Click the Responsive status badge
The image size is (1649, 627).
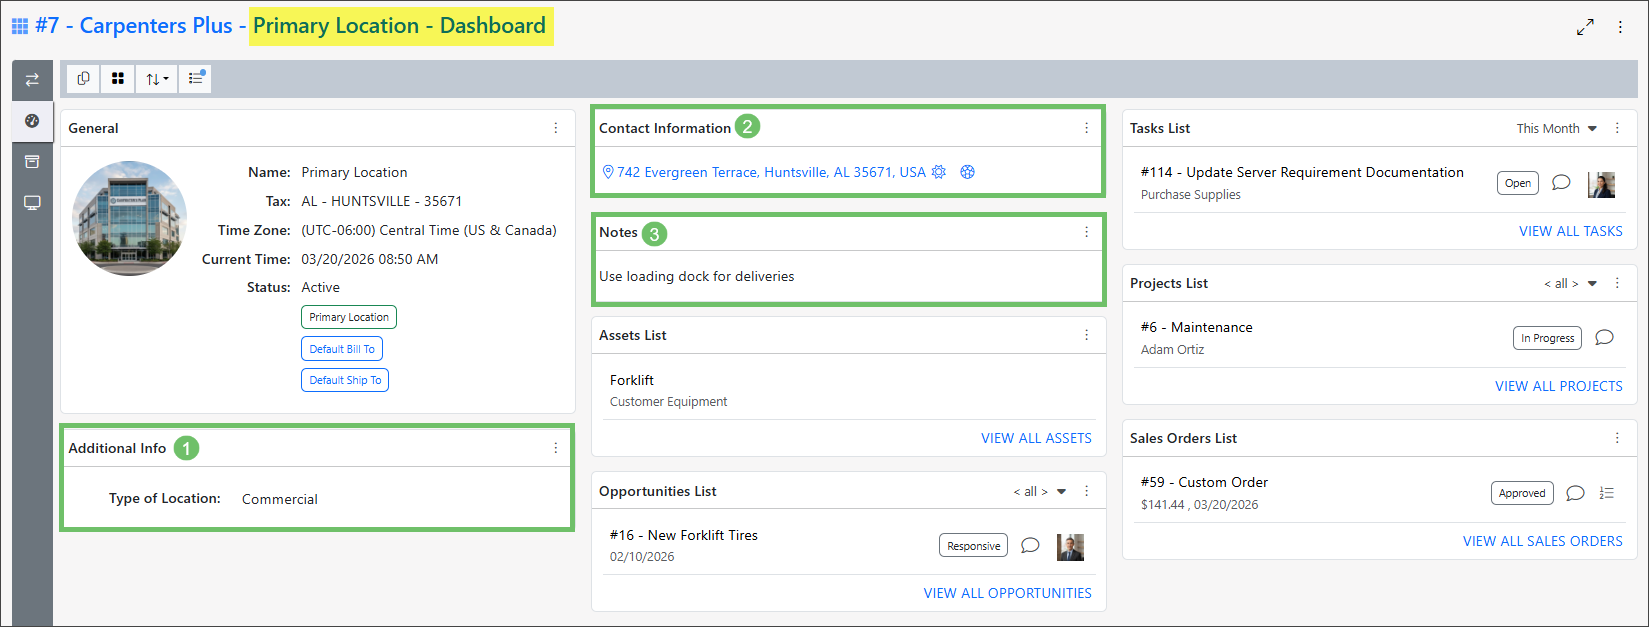(x=973, y=546)
